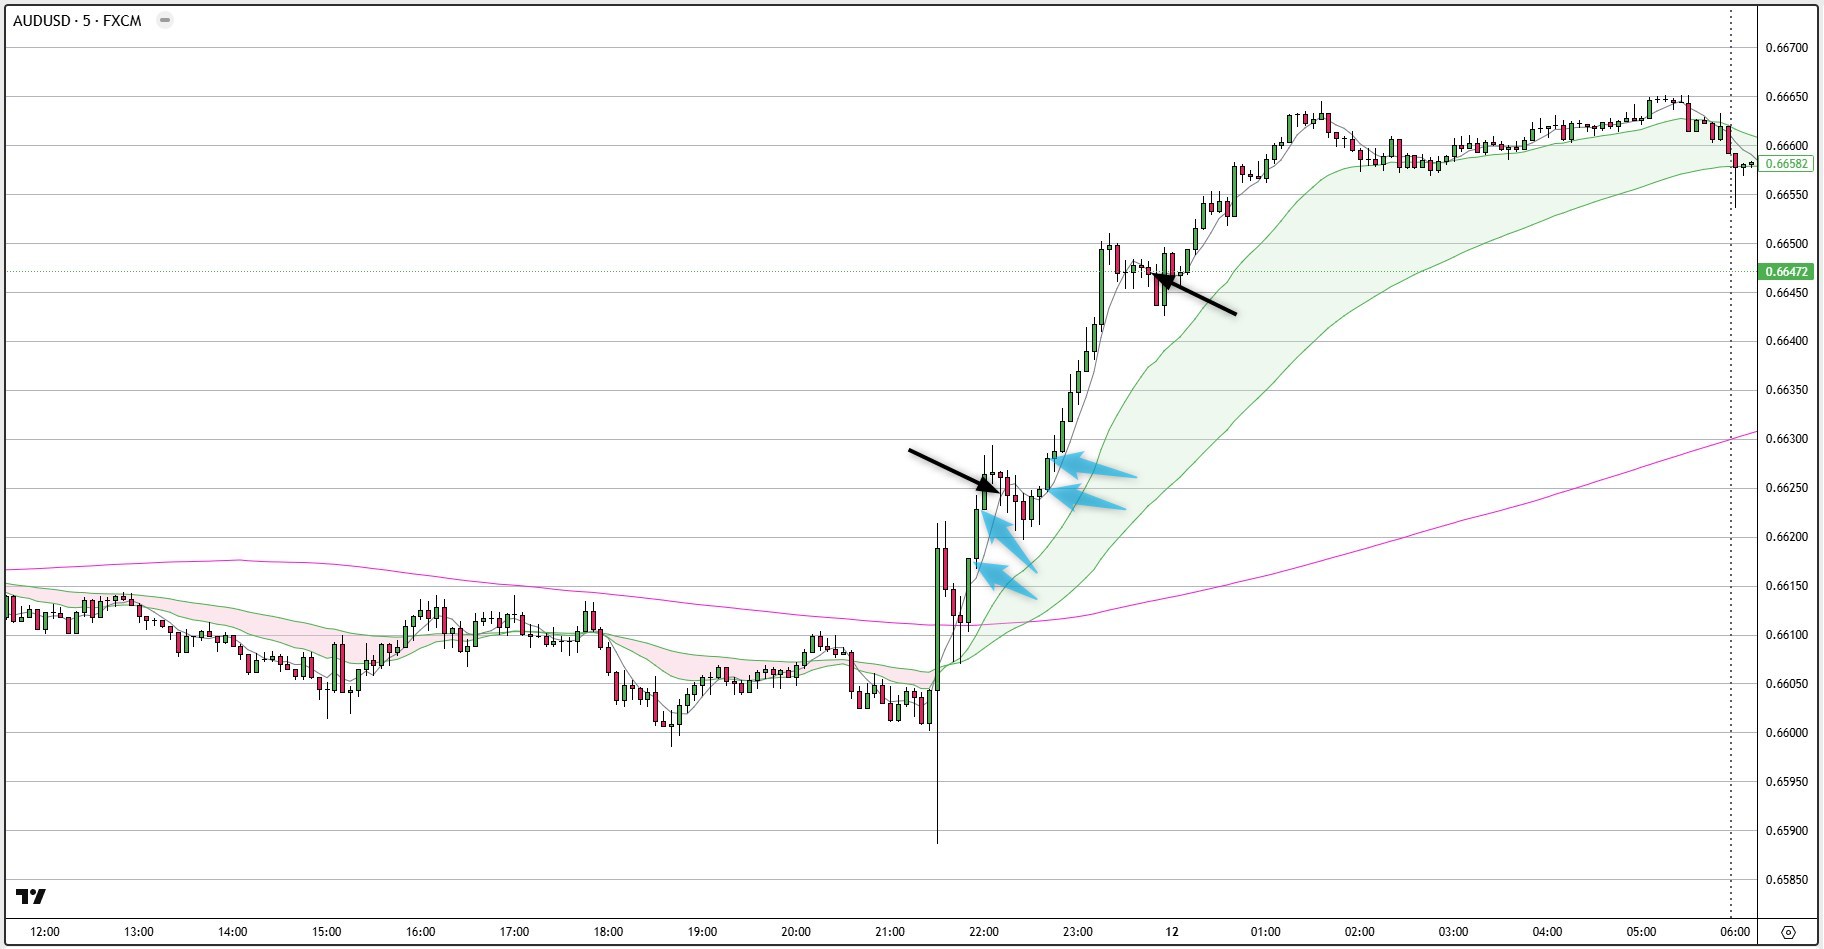
Task: Click the 22:00 time axis label
Action: click(984, 932)
